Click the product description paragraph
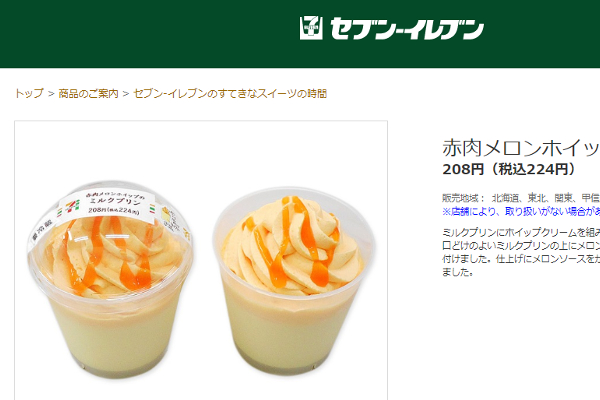600x400 pixels. coord(521,252)
